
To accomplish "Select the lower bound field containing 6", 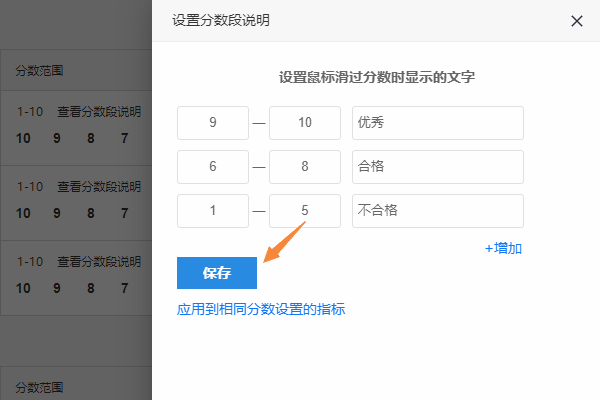I will (x=213, y=167).
